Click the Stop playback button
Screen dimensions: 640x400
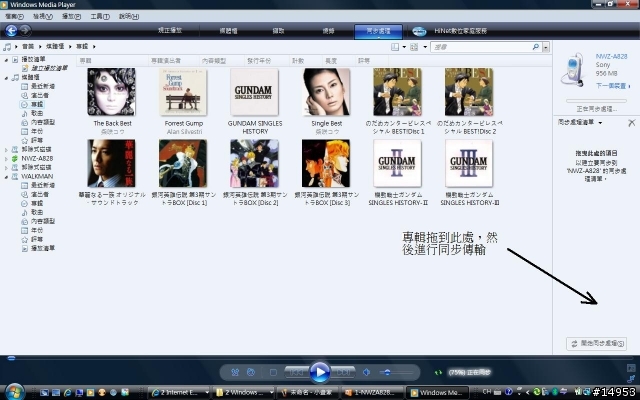click(273, 372)
